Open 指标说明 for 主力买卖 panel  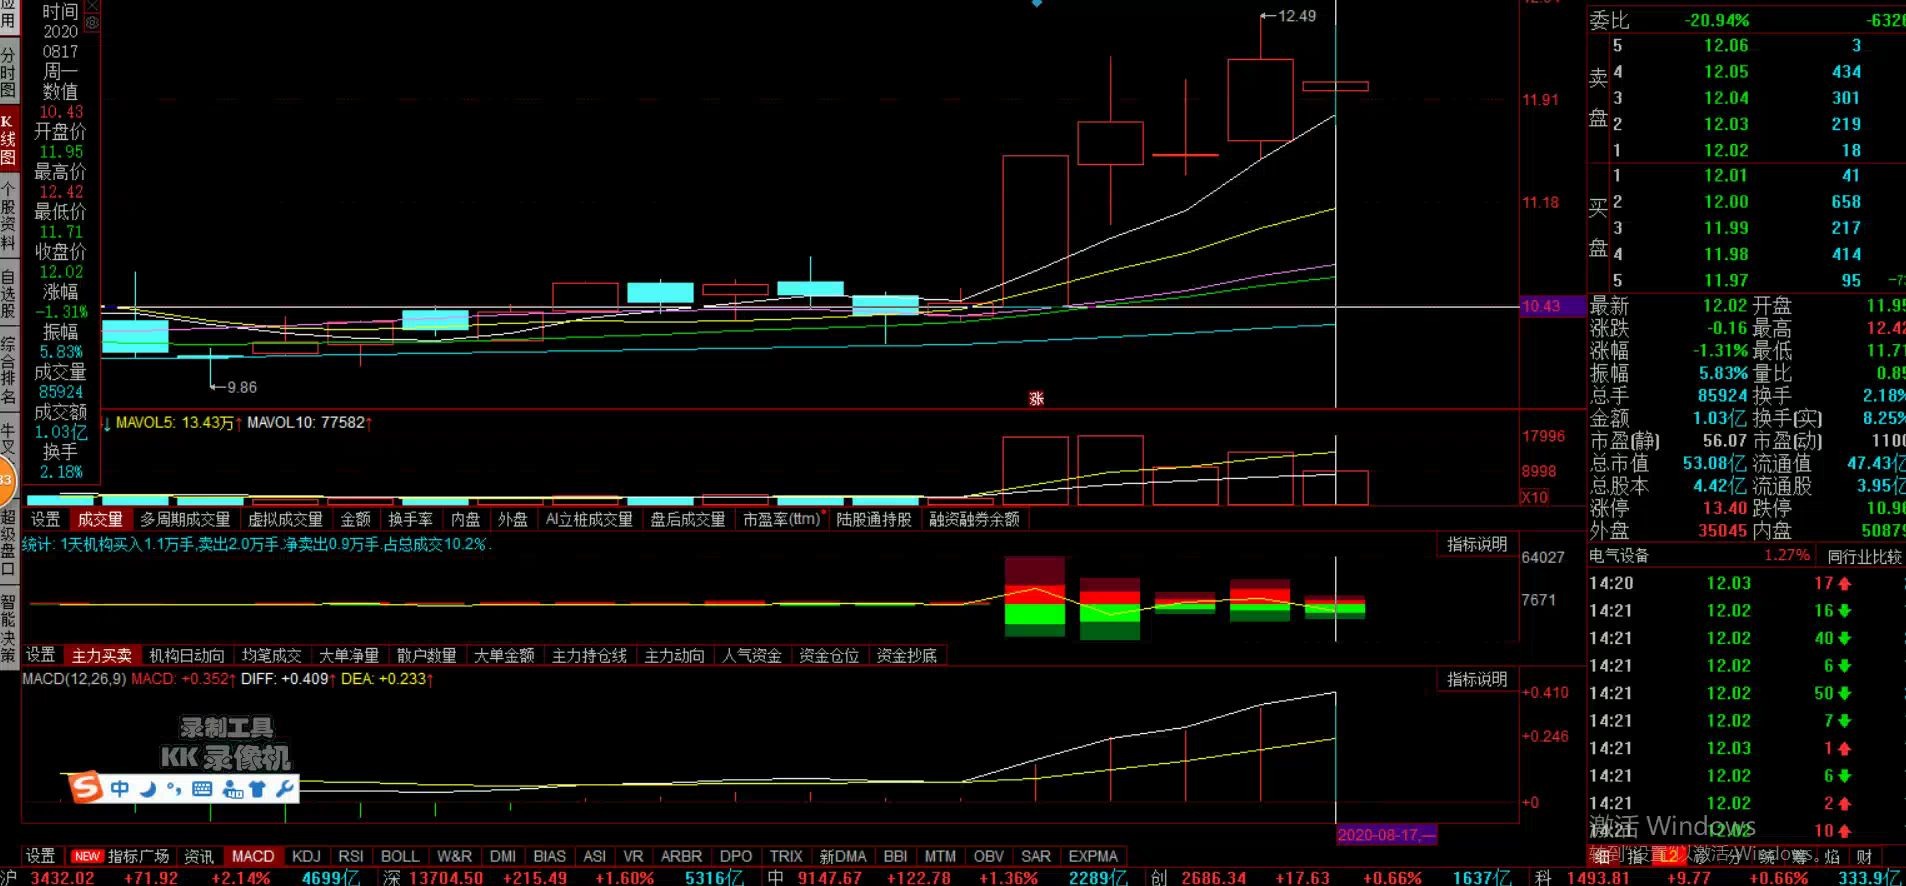pyautogui.click(x=1477, y=544)
